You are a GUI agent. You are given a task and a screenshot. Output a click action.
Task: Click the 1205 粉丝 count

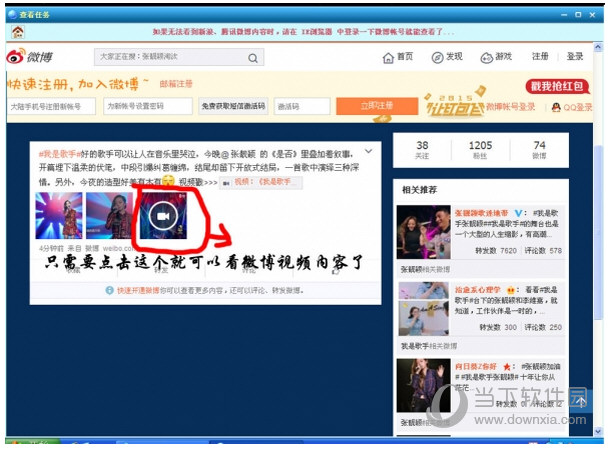pyautogui.click(x=480, y=150)
